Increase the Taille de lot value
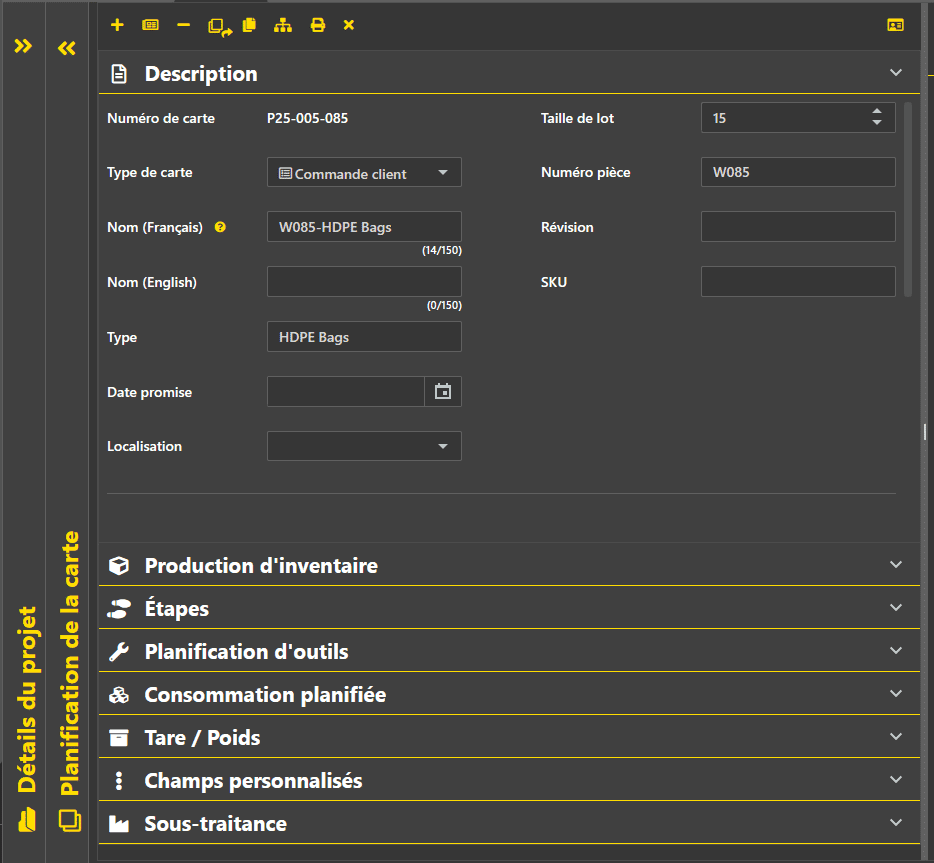The height and width of the screenshot is (863, 934). tap(877, 112)
